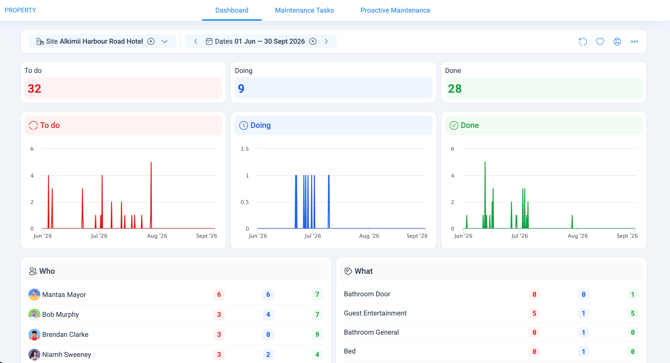Select Mantas Mayor row
Viewport: 670px width, 363px height.
pos(176,294)
